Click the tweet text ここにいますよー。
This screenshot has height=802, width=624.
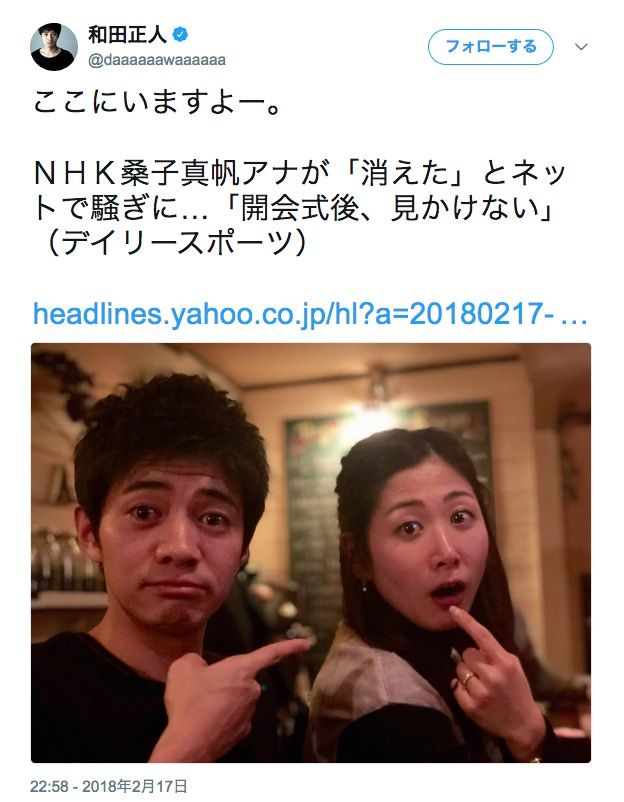[158, 103]
